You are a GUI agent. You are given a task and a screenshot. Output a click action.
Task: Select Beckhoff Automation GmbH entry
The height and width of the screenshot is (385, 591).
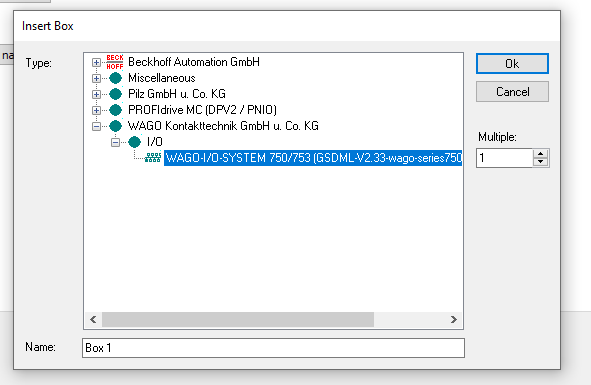click(x=194, y=62)
